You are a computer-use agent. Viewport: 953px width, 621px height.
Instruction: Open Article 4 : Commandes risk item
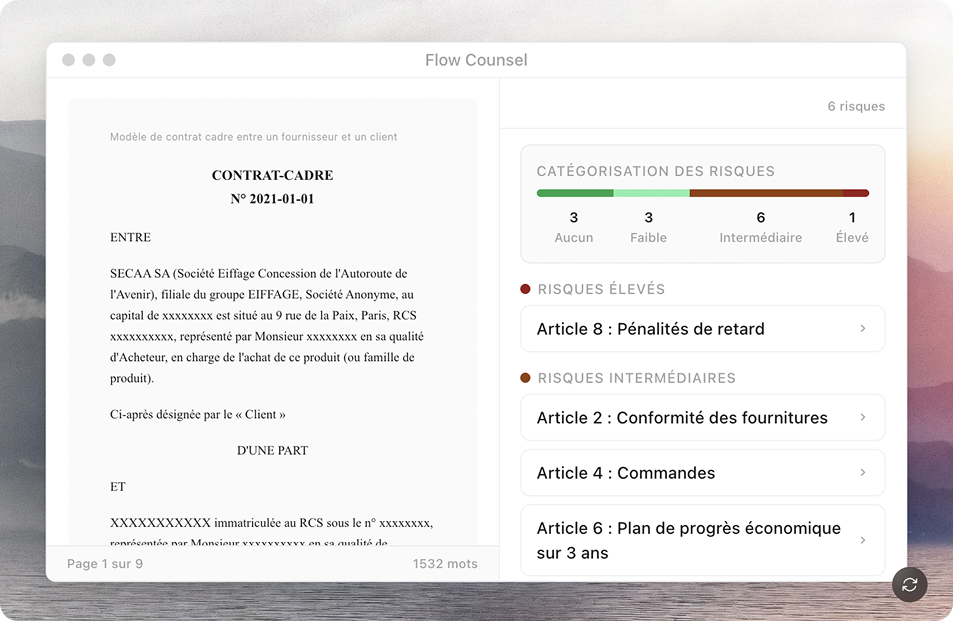[x=703, y=473]
